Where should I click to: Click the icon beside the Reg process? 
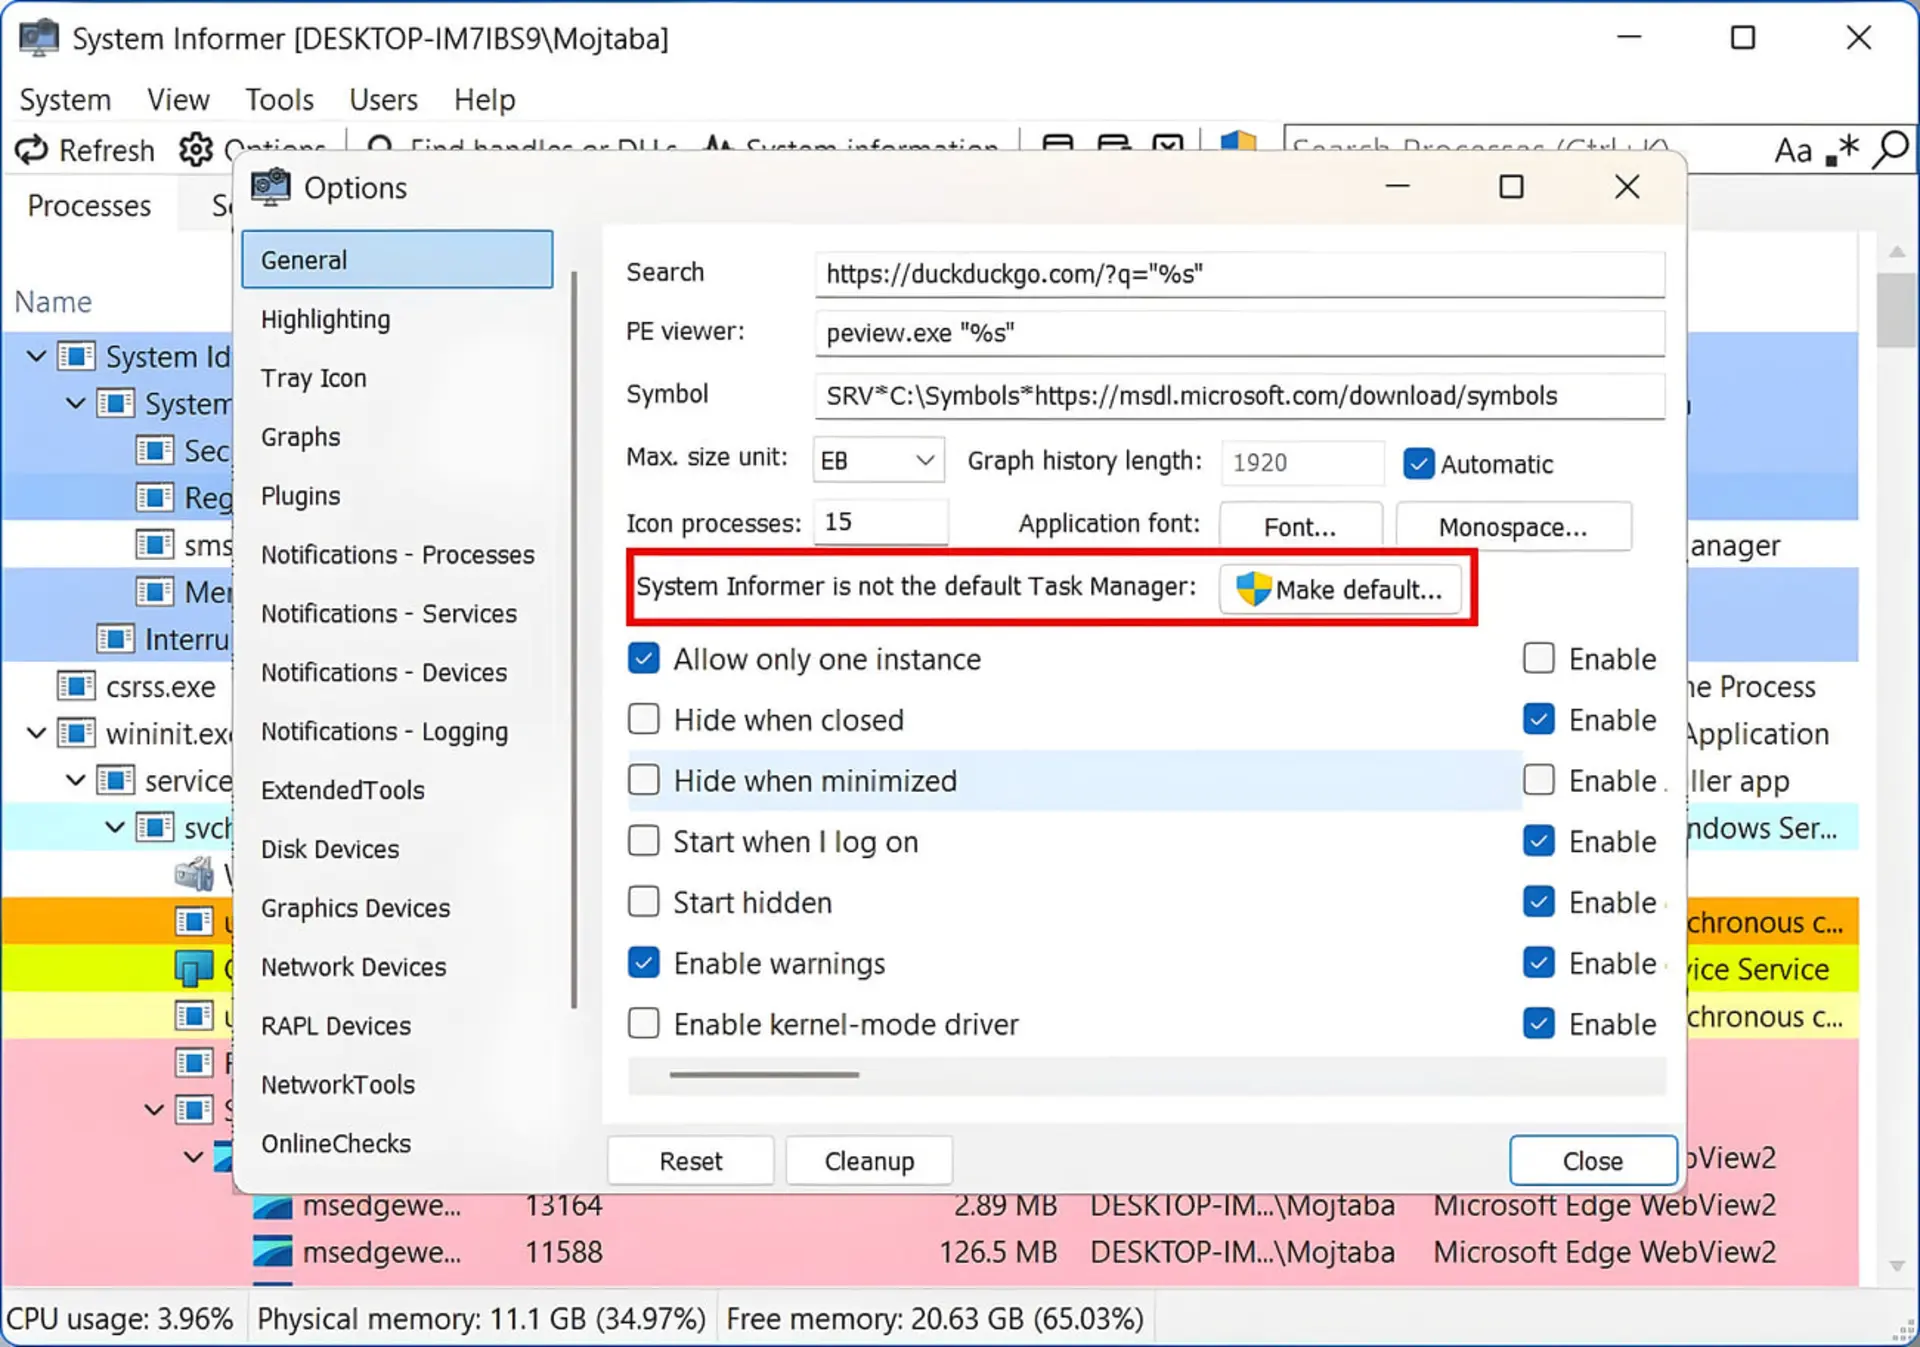154,497
